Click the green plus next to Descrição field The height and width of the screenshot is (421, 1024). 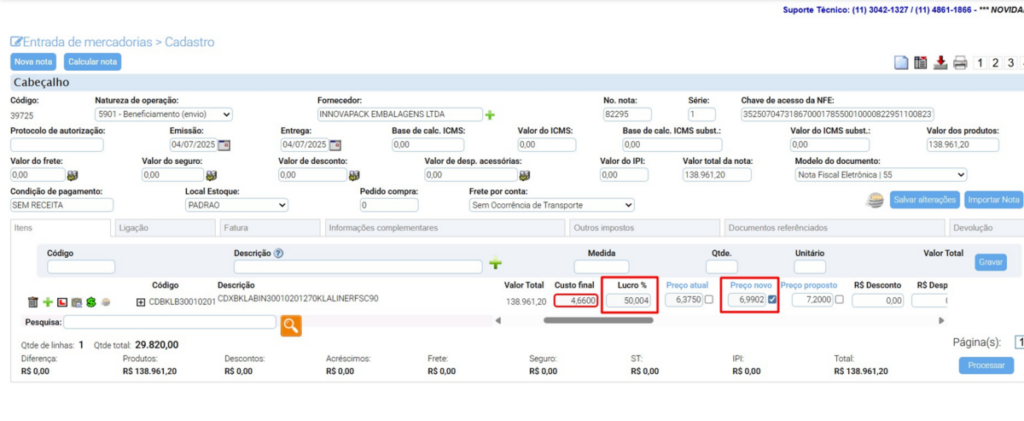(x=496, y=264)
